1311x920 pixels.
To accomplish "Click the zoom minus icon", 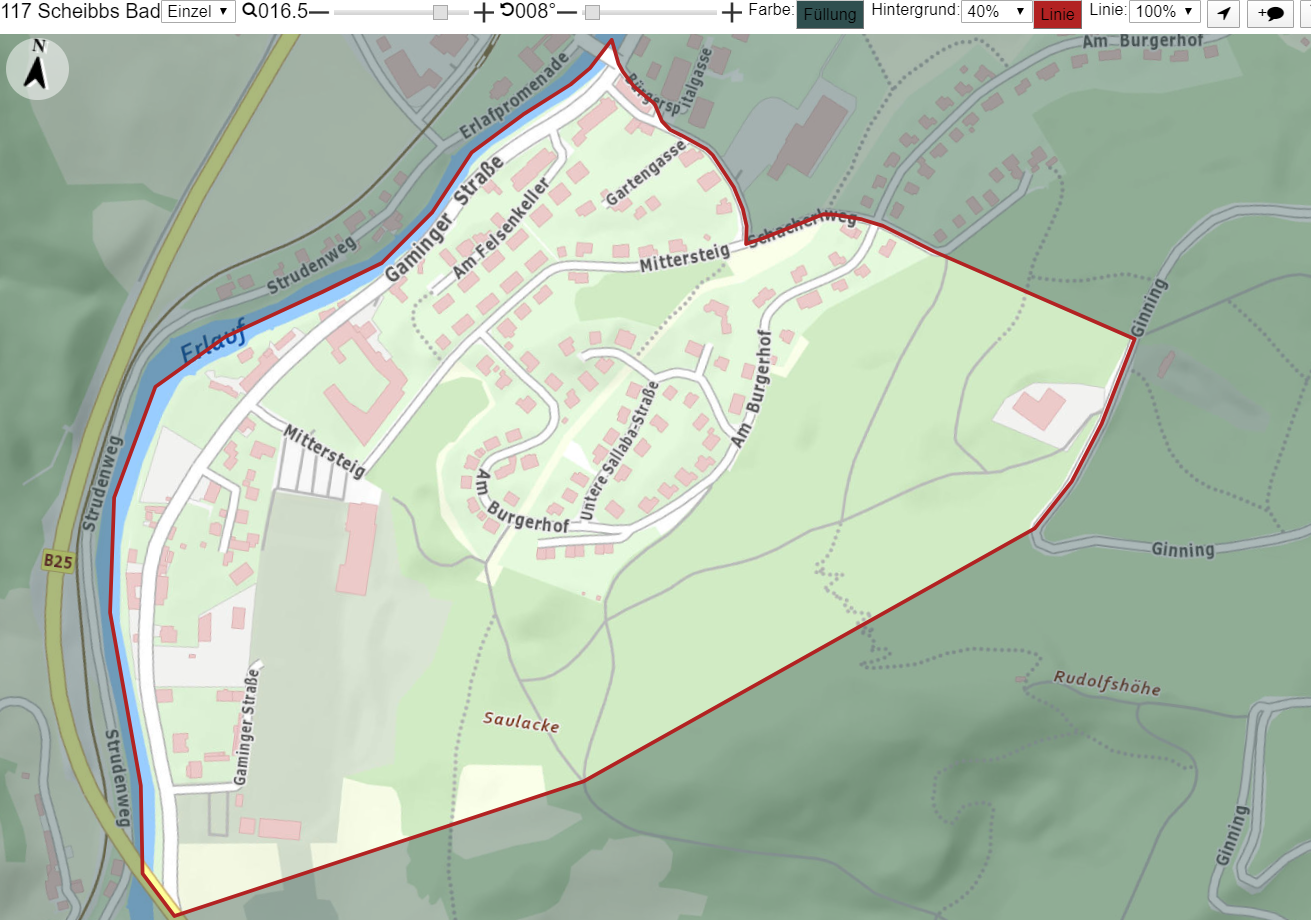I will (x=319, y=12).
